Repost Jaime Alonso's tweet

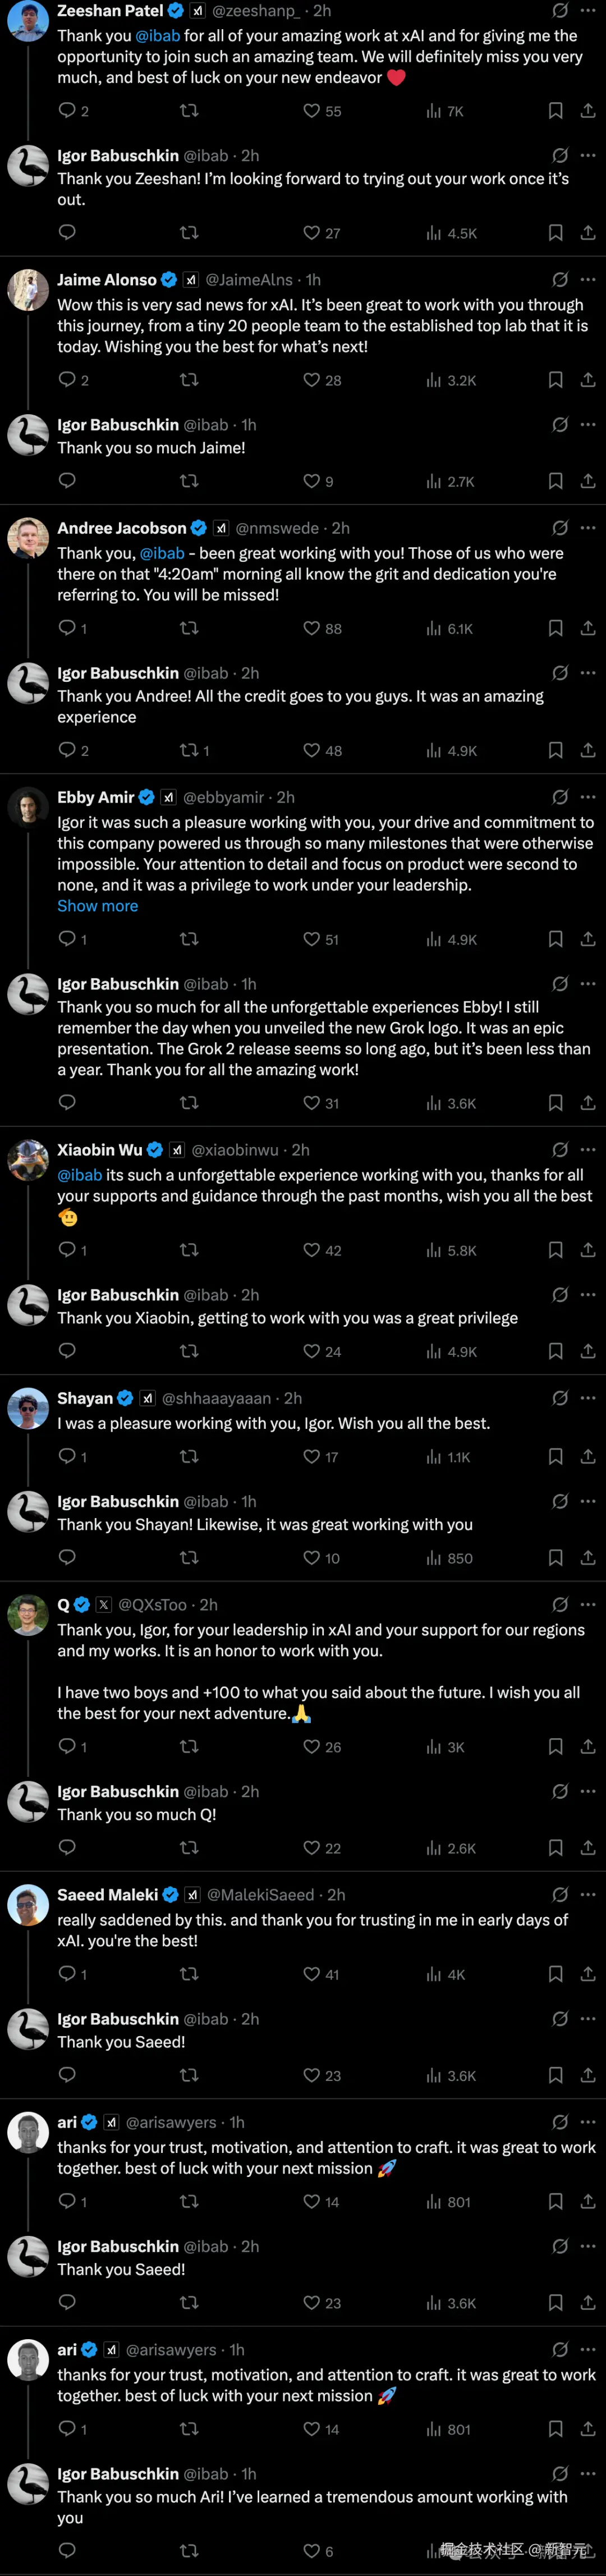pos(188,380)
